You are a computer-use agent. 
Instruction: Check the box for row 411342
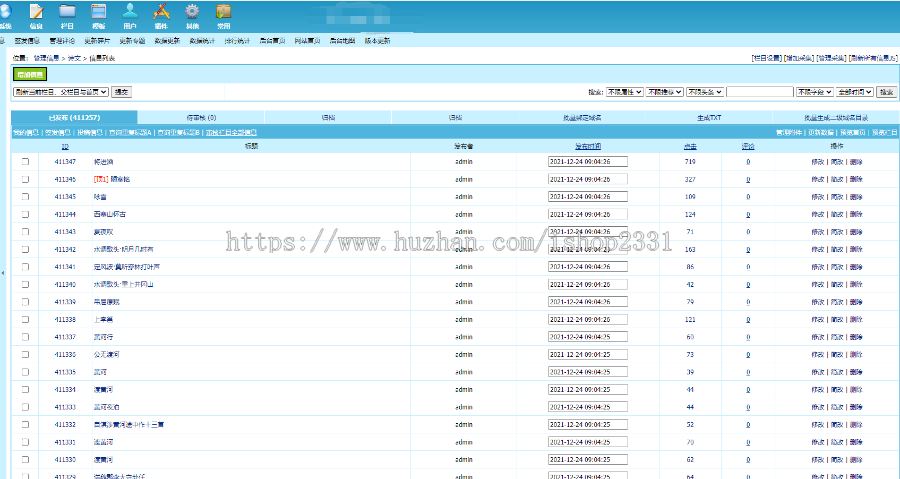tap(25, 250)
